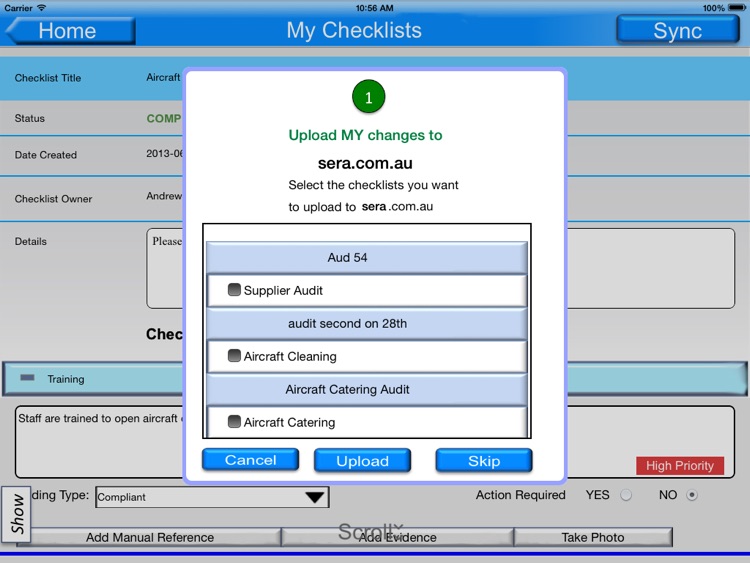Click the Upload button
Image resolution: width=750 pixels, height=563 pixels.
[x=362, y=461]
